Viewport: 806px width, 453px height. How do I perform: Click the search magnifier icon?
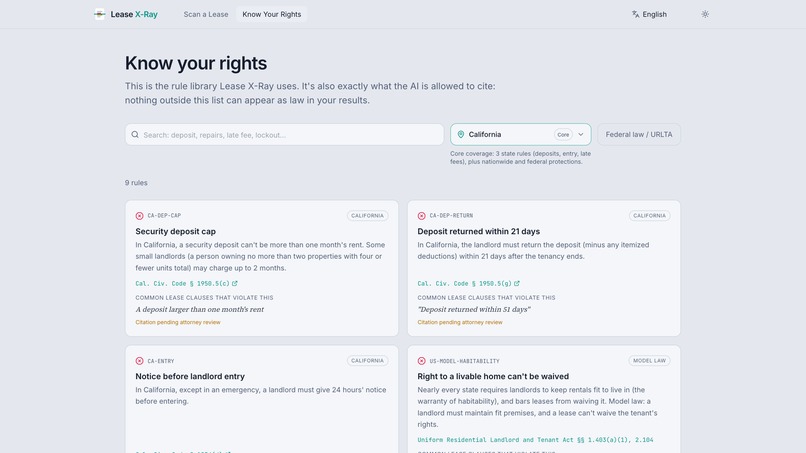point(135,135)
